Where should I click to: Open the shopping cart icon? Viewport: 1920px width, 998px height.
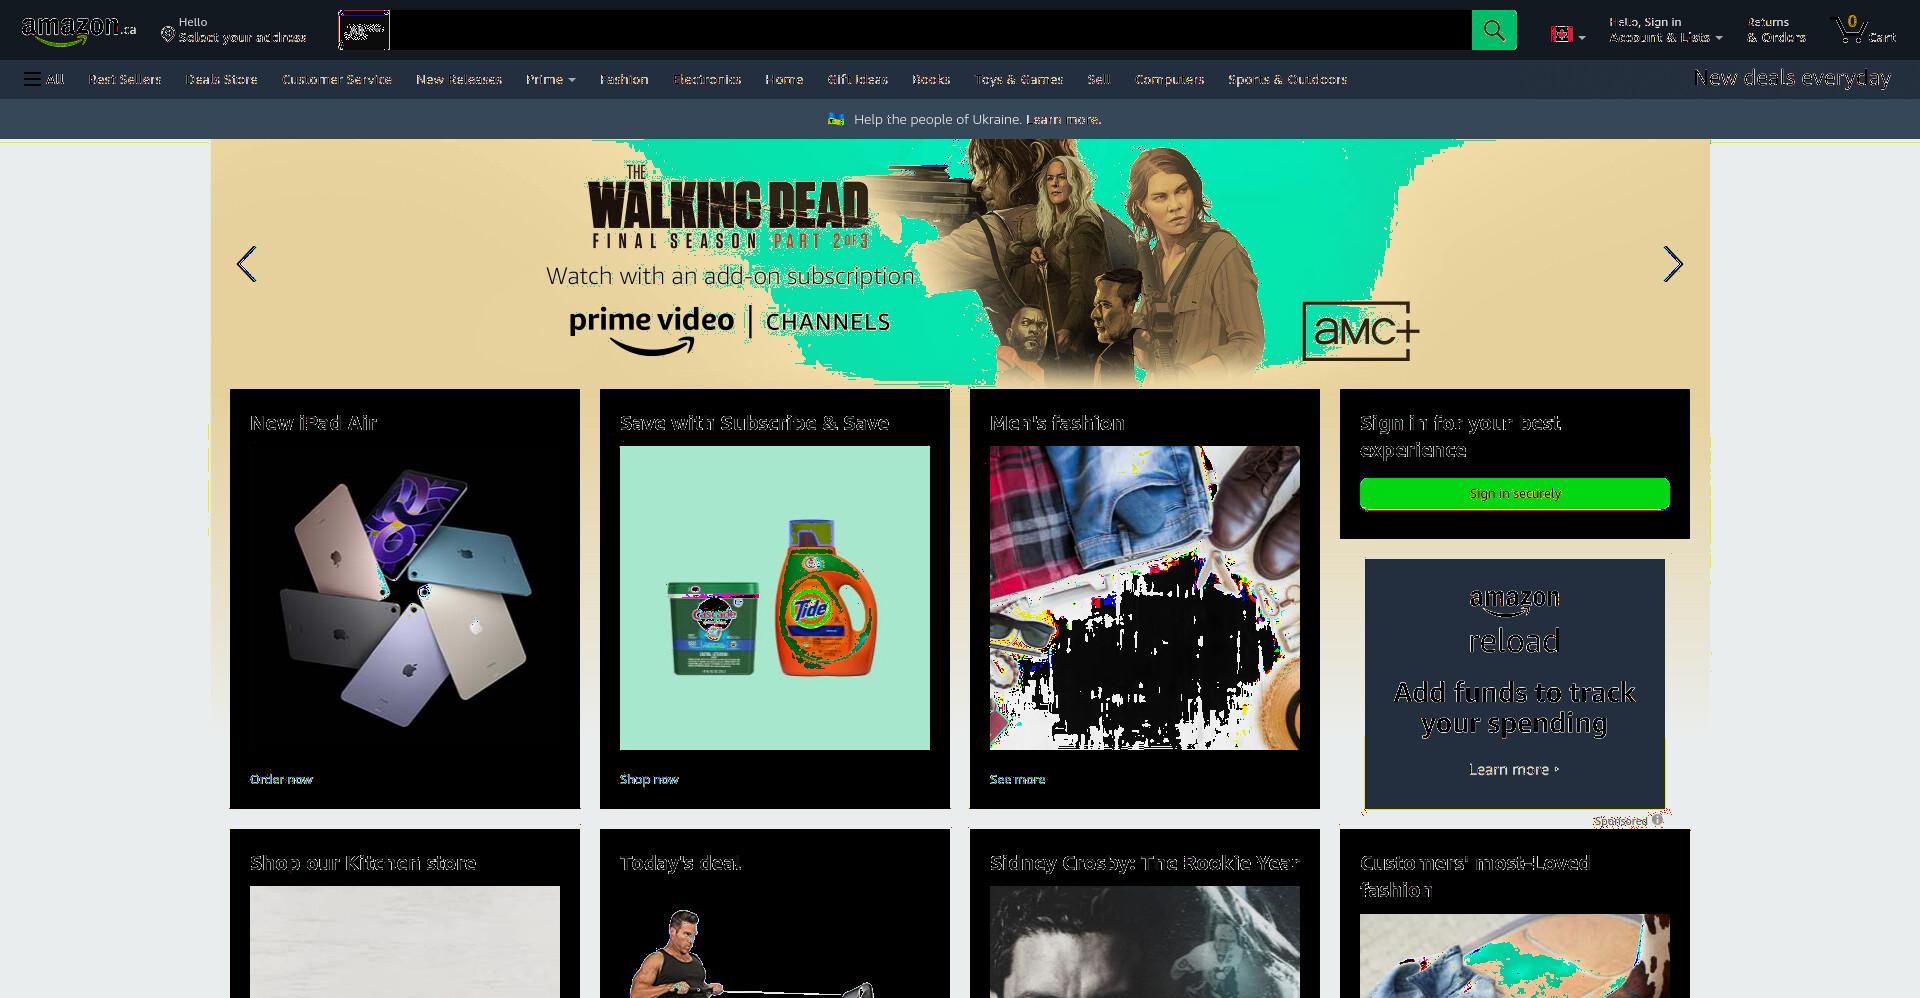(x=1864, y=30)
